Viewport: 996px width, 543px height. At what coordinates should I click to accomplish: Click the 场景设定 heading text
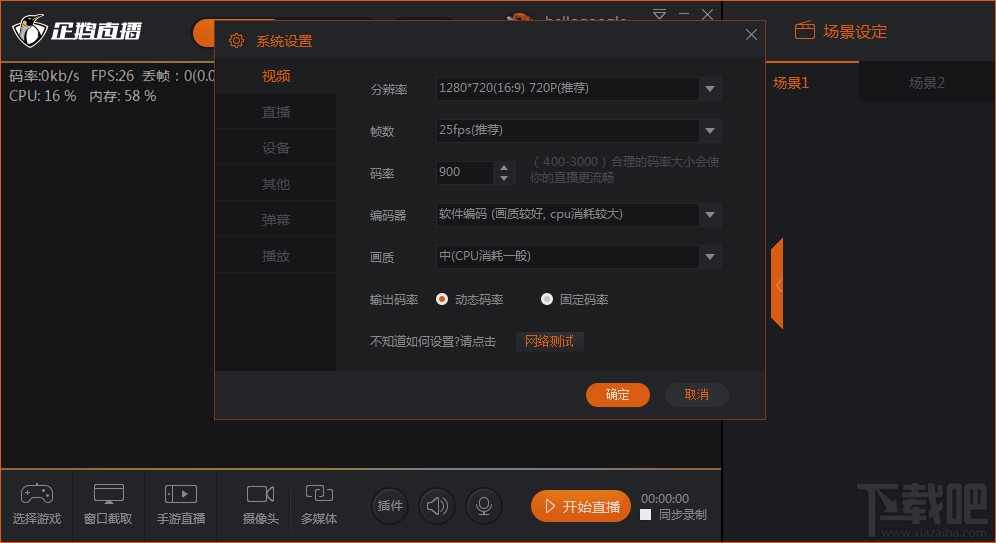tap(855, 31)
